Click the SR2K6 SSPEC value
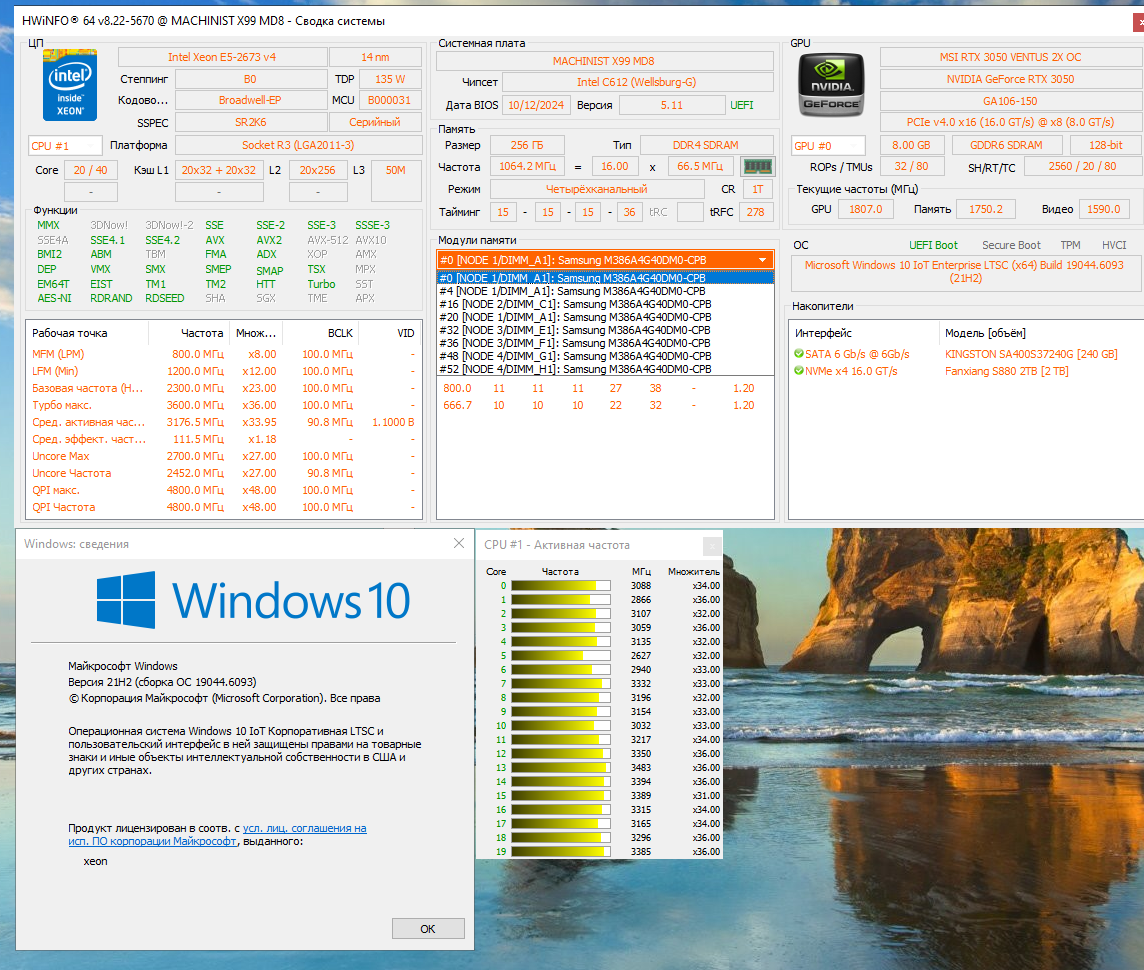 pos(250,122)
